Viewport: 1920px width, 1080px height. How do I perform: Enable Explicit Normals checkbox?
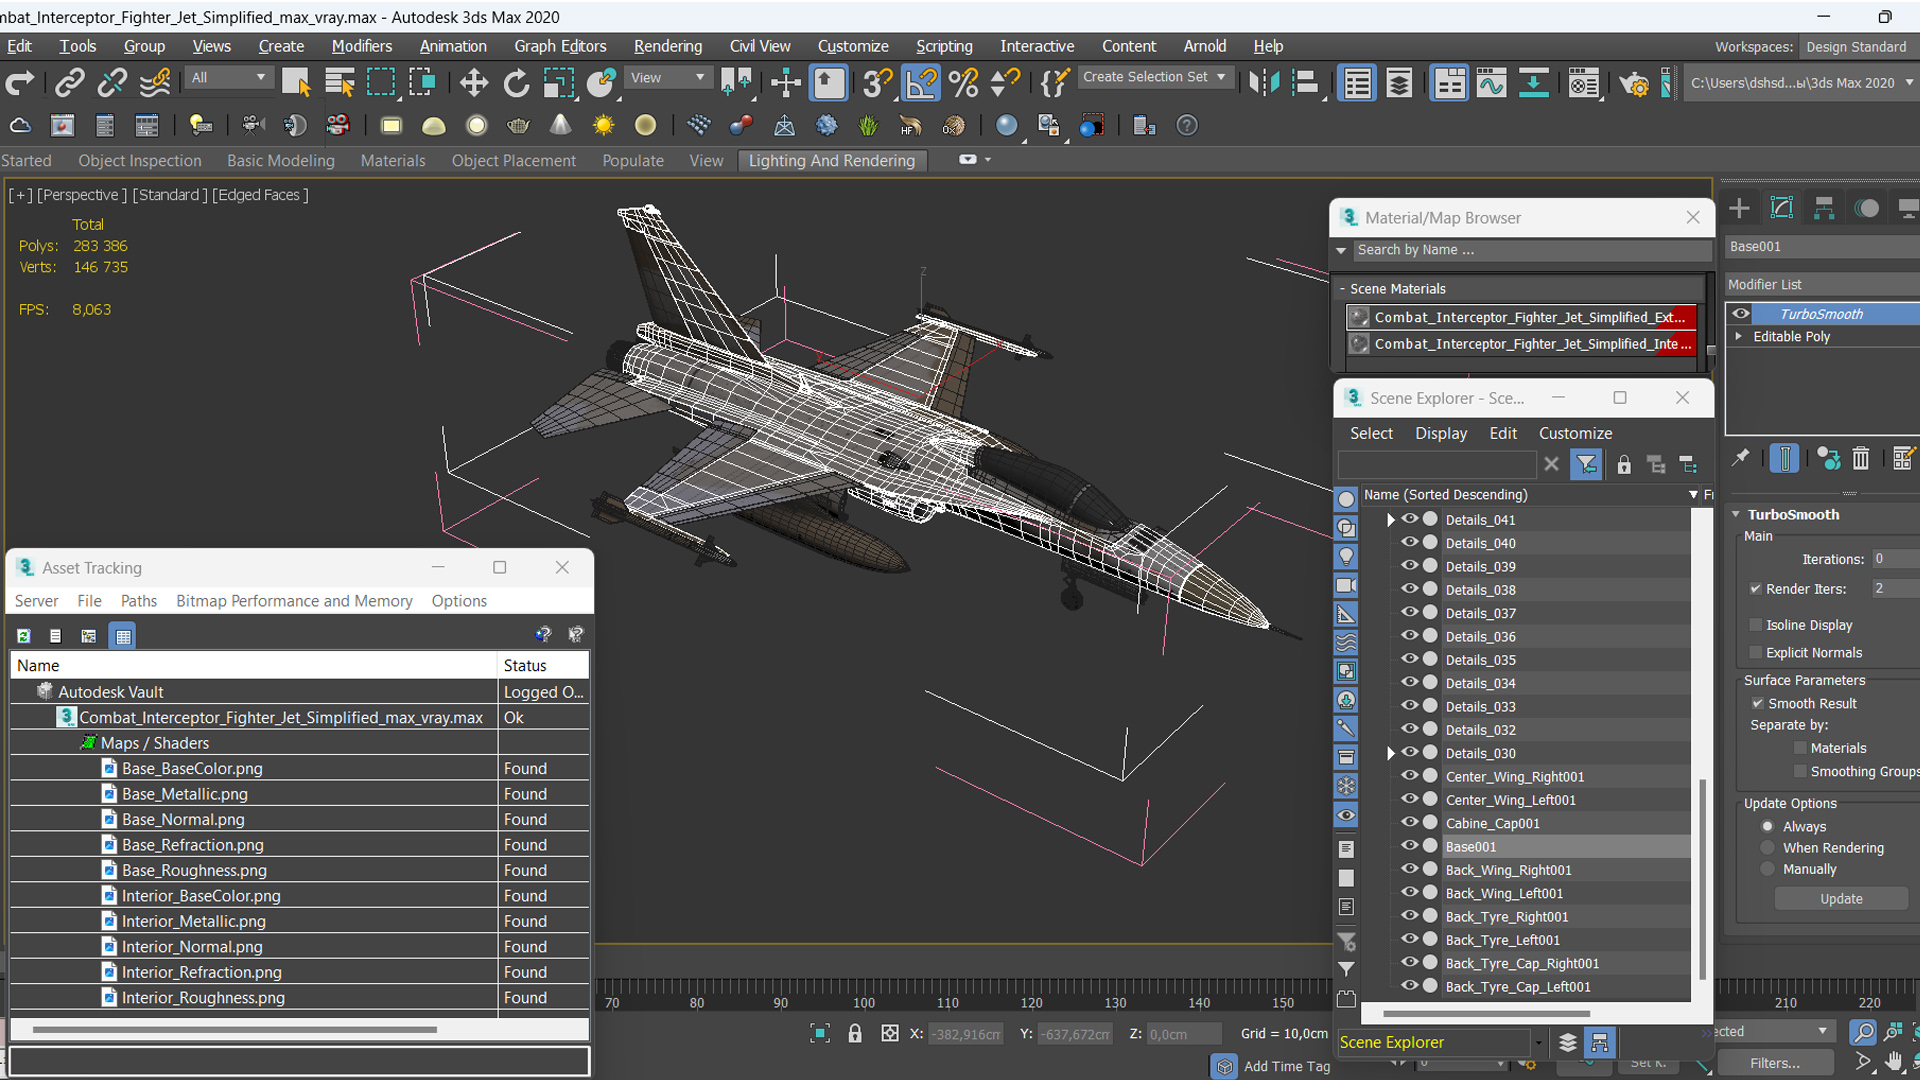click(x=1756, y=653)
